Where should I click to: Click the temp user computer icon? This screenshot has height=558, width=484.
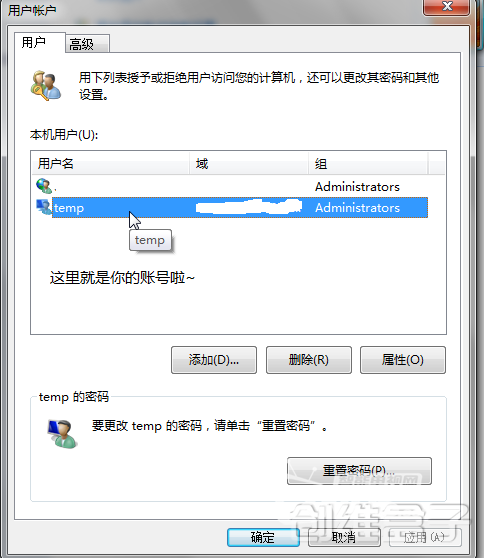pos(44,207)
